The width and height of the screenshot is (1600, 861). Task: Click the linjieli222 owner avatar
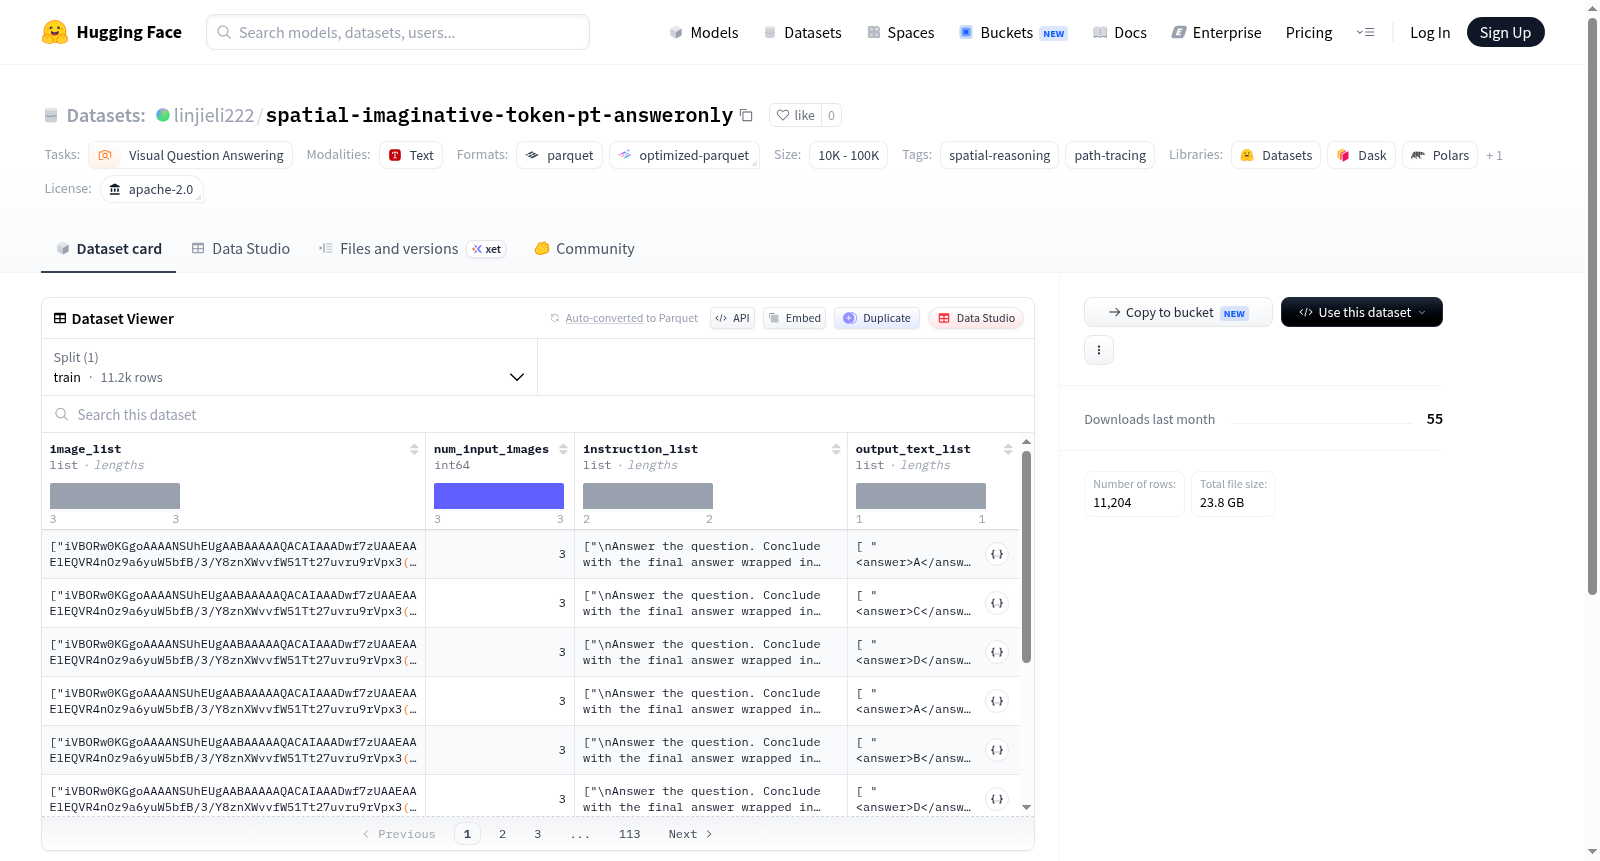[163, 115]
